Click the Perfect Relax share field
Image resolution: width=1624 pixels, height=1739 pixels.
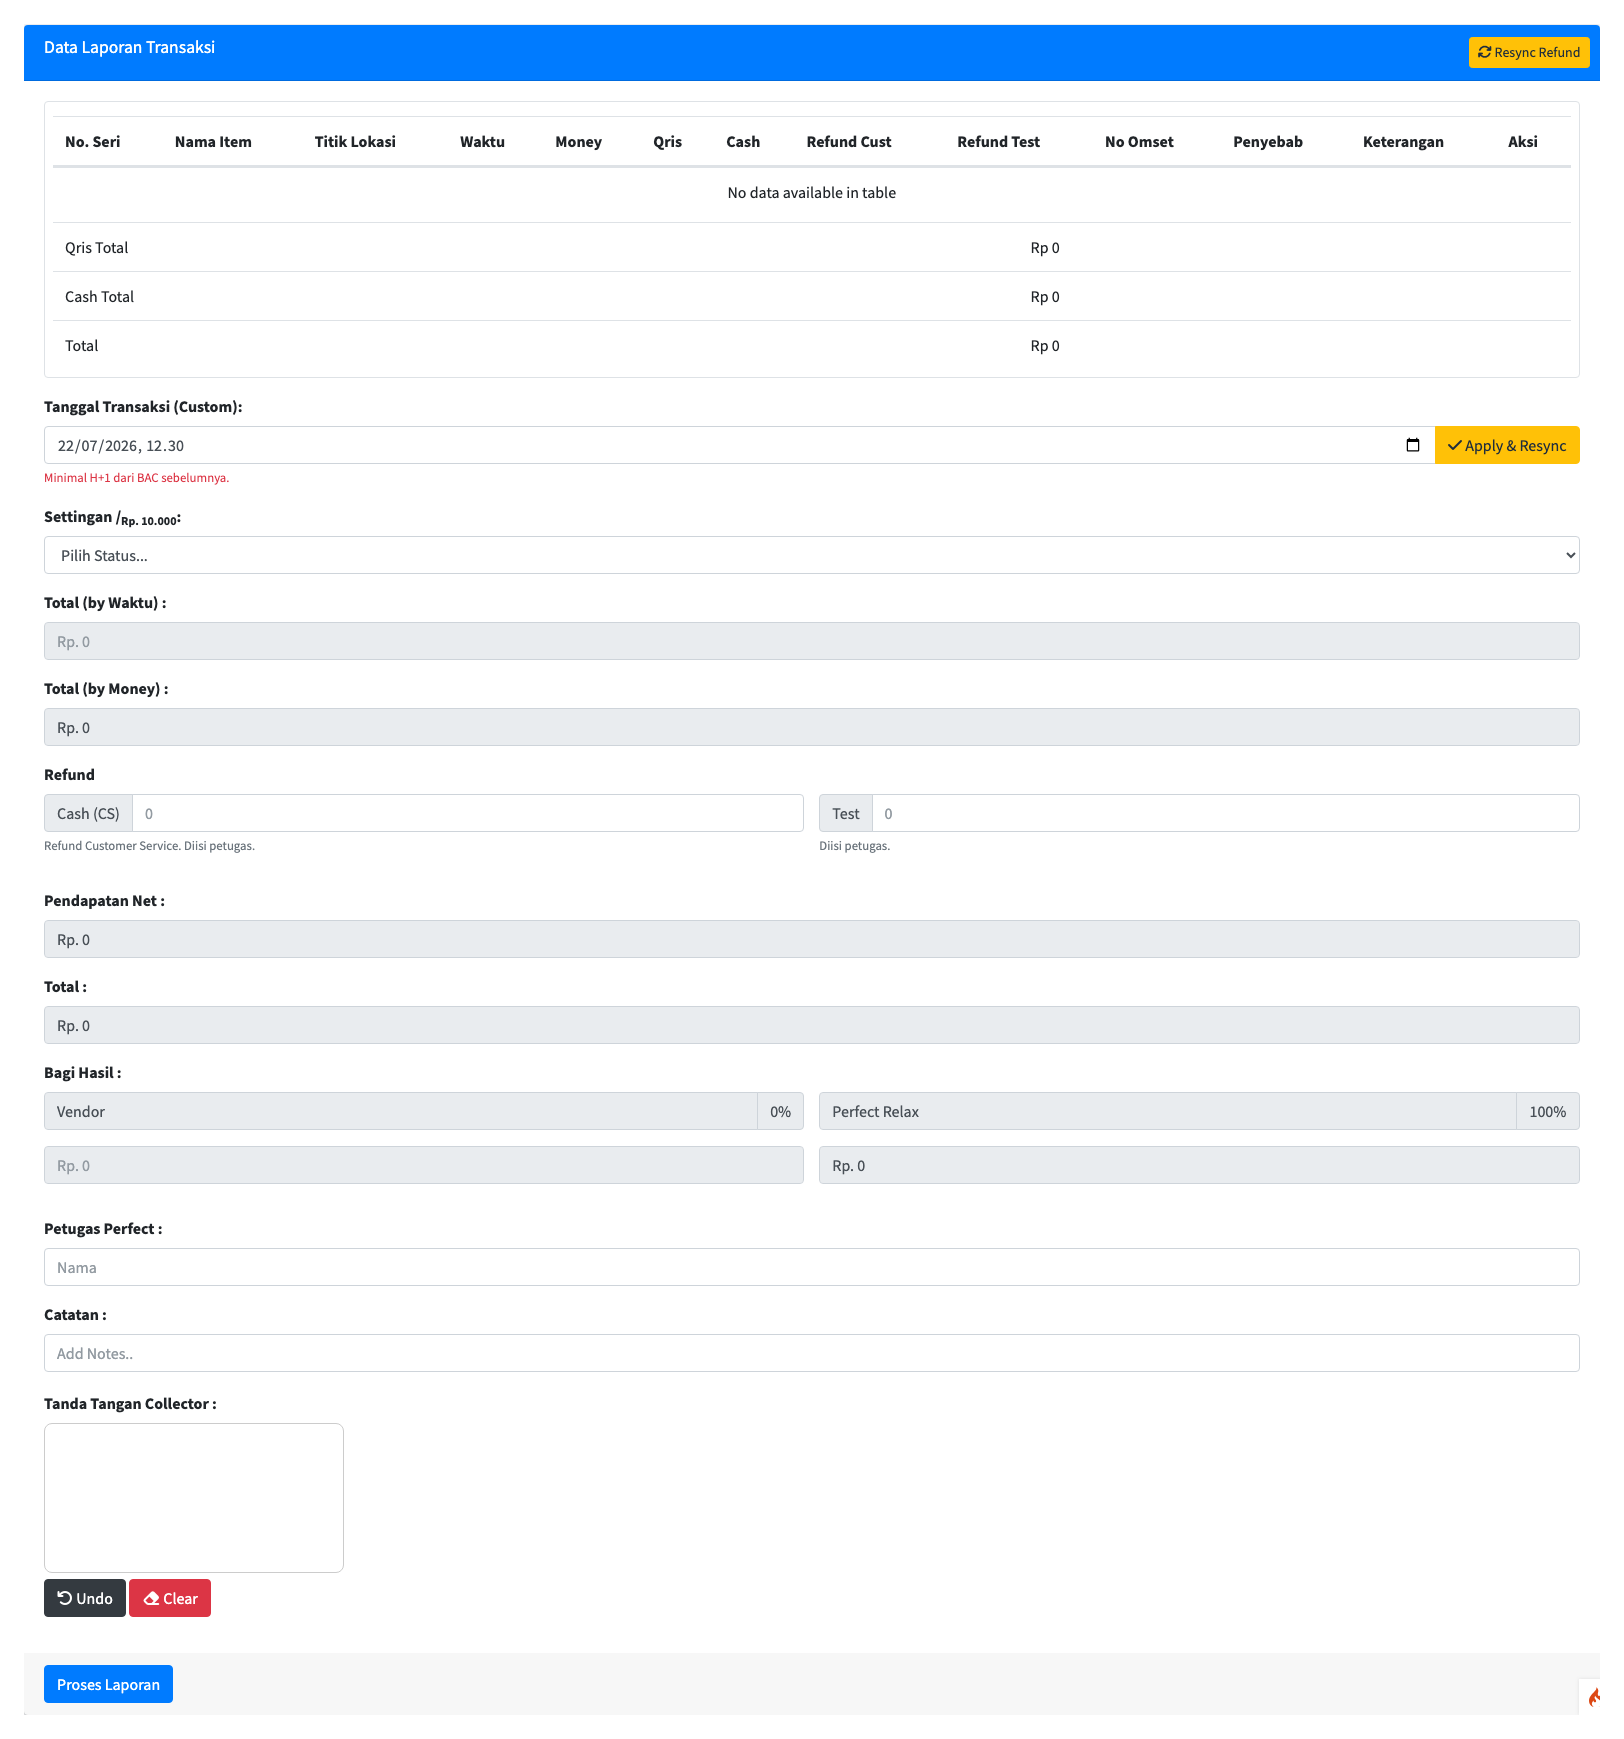(1167, 1111)
